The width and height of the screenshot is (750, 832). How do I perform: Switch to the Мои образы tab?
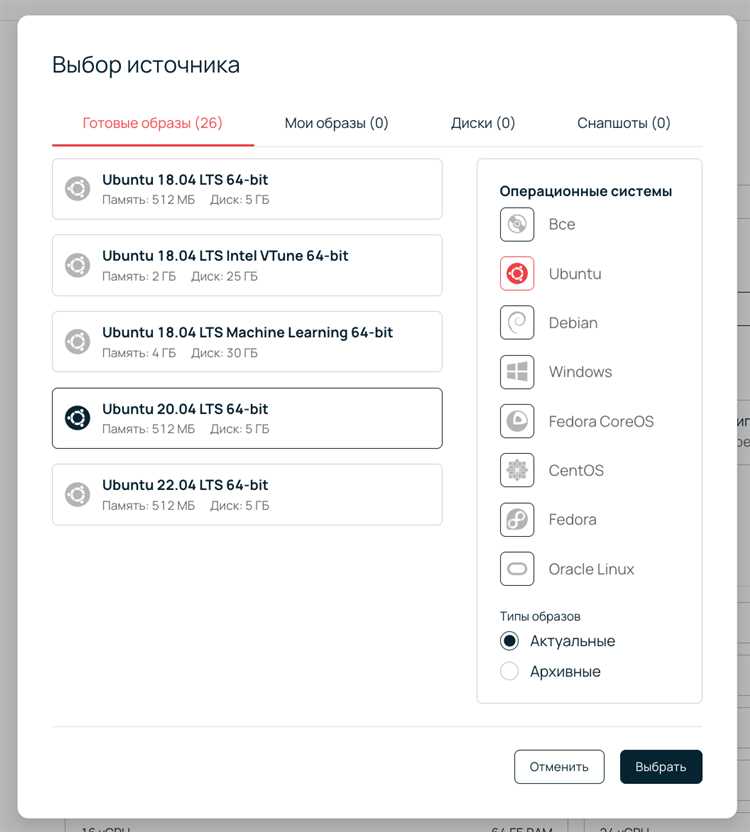click(x=337, y=123)
